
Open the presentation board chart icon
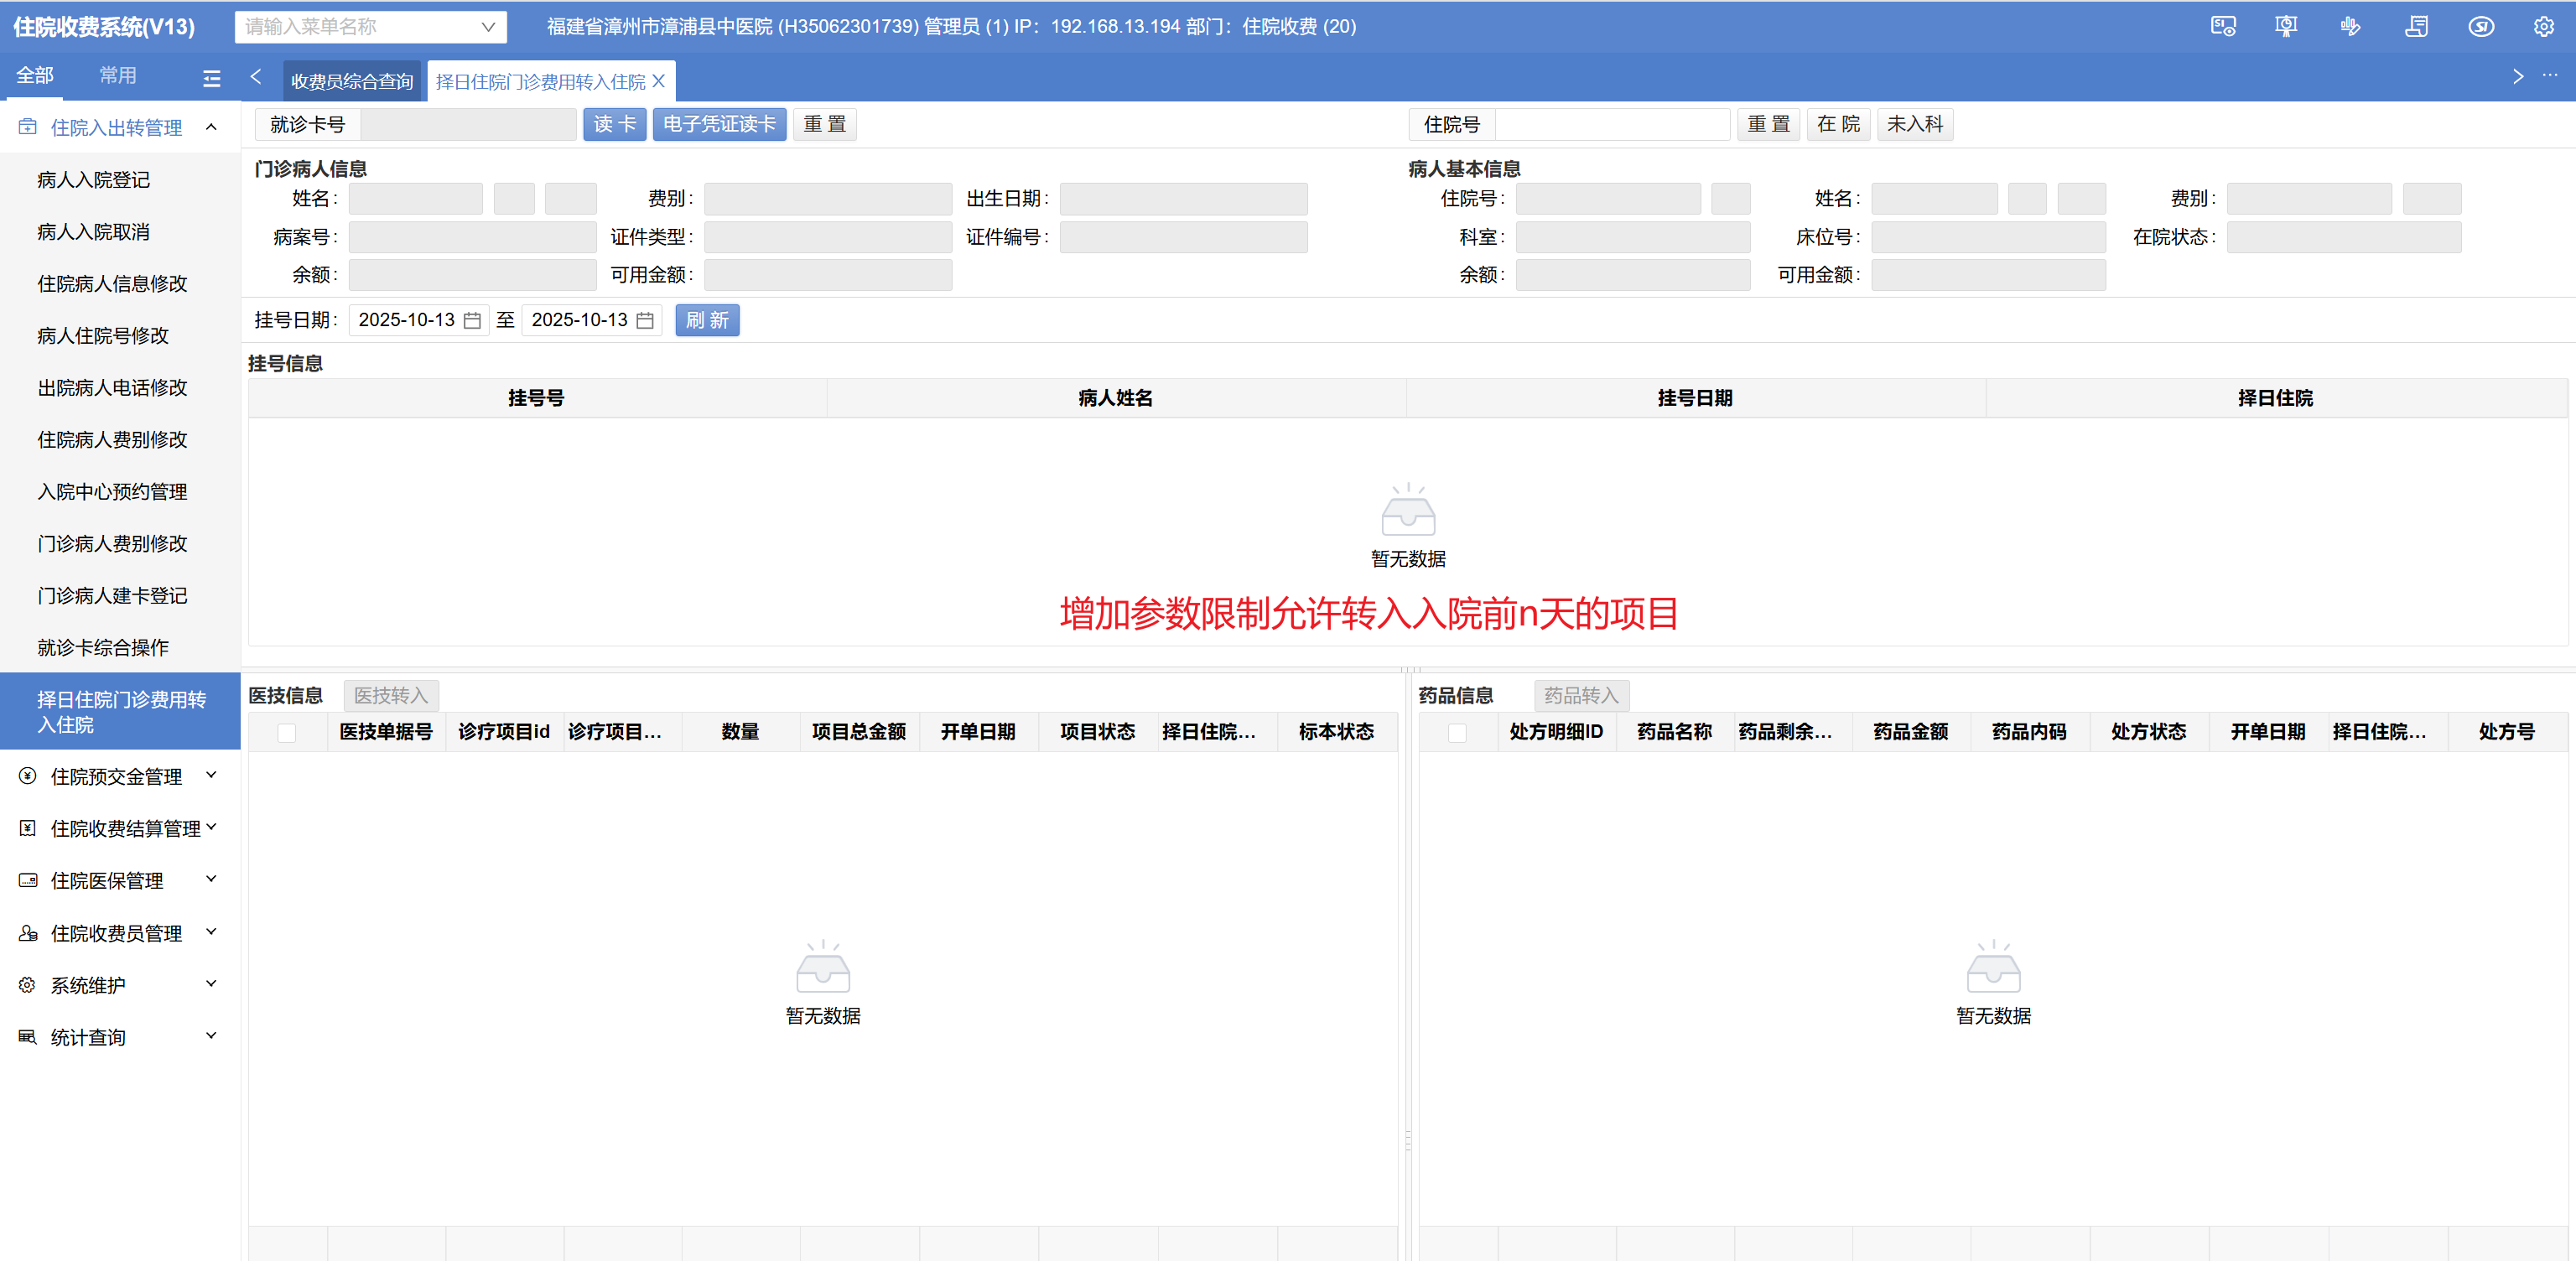coord(2286,27)
